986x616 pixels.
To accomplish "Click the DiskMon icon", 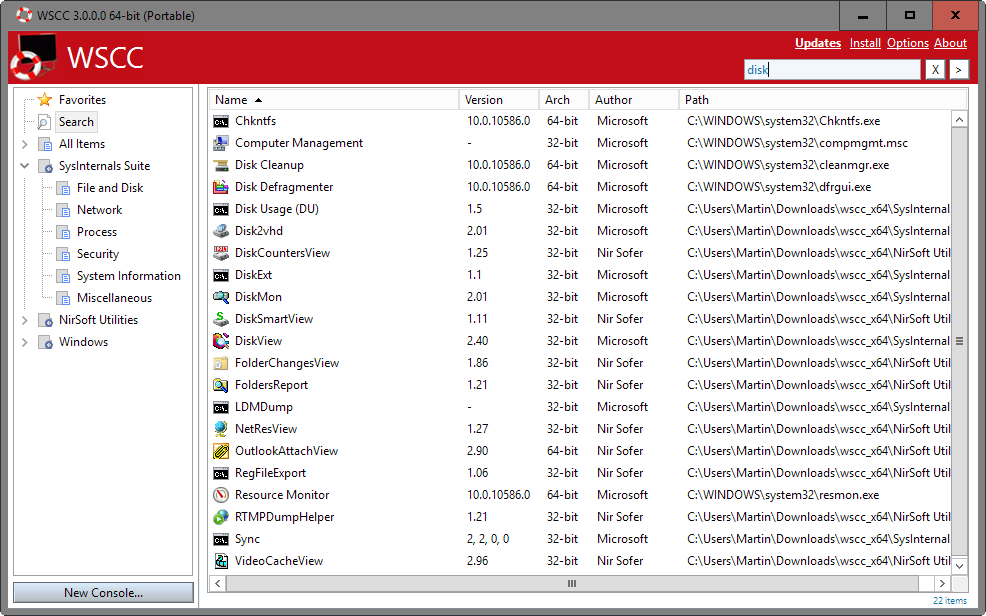I will (x=221, y=297).
